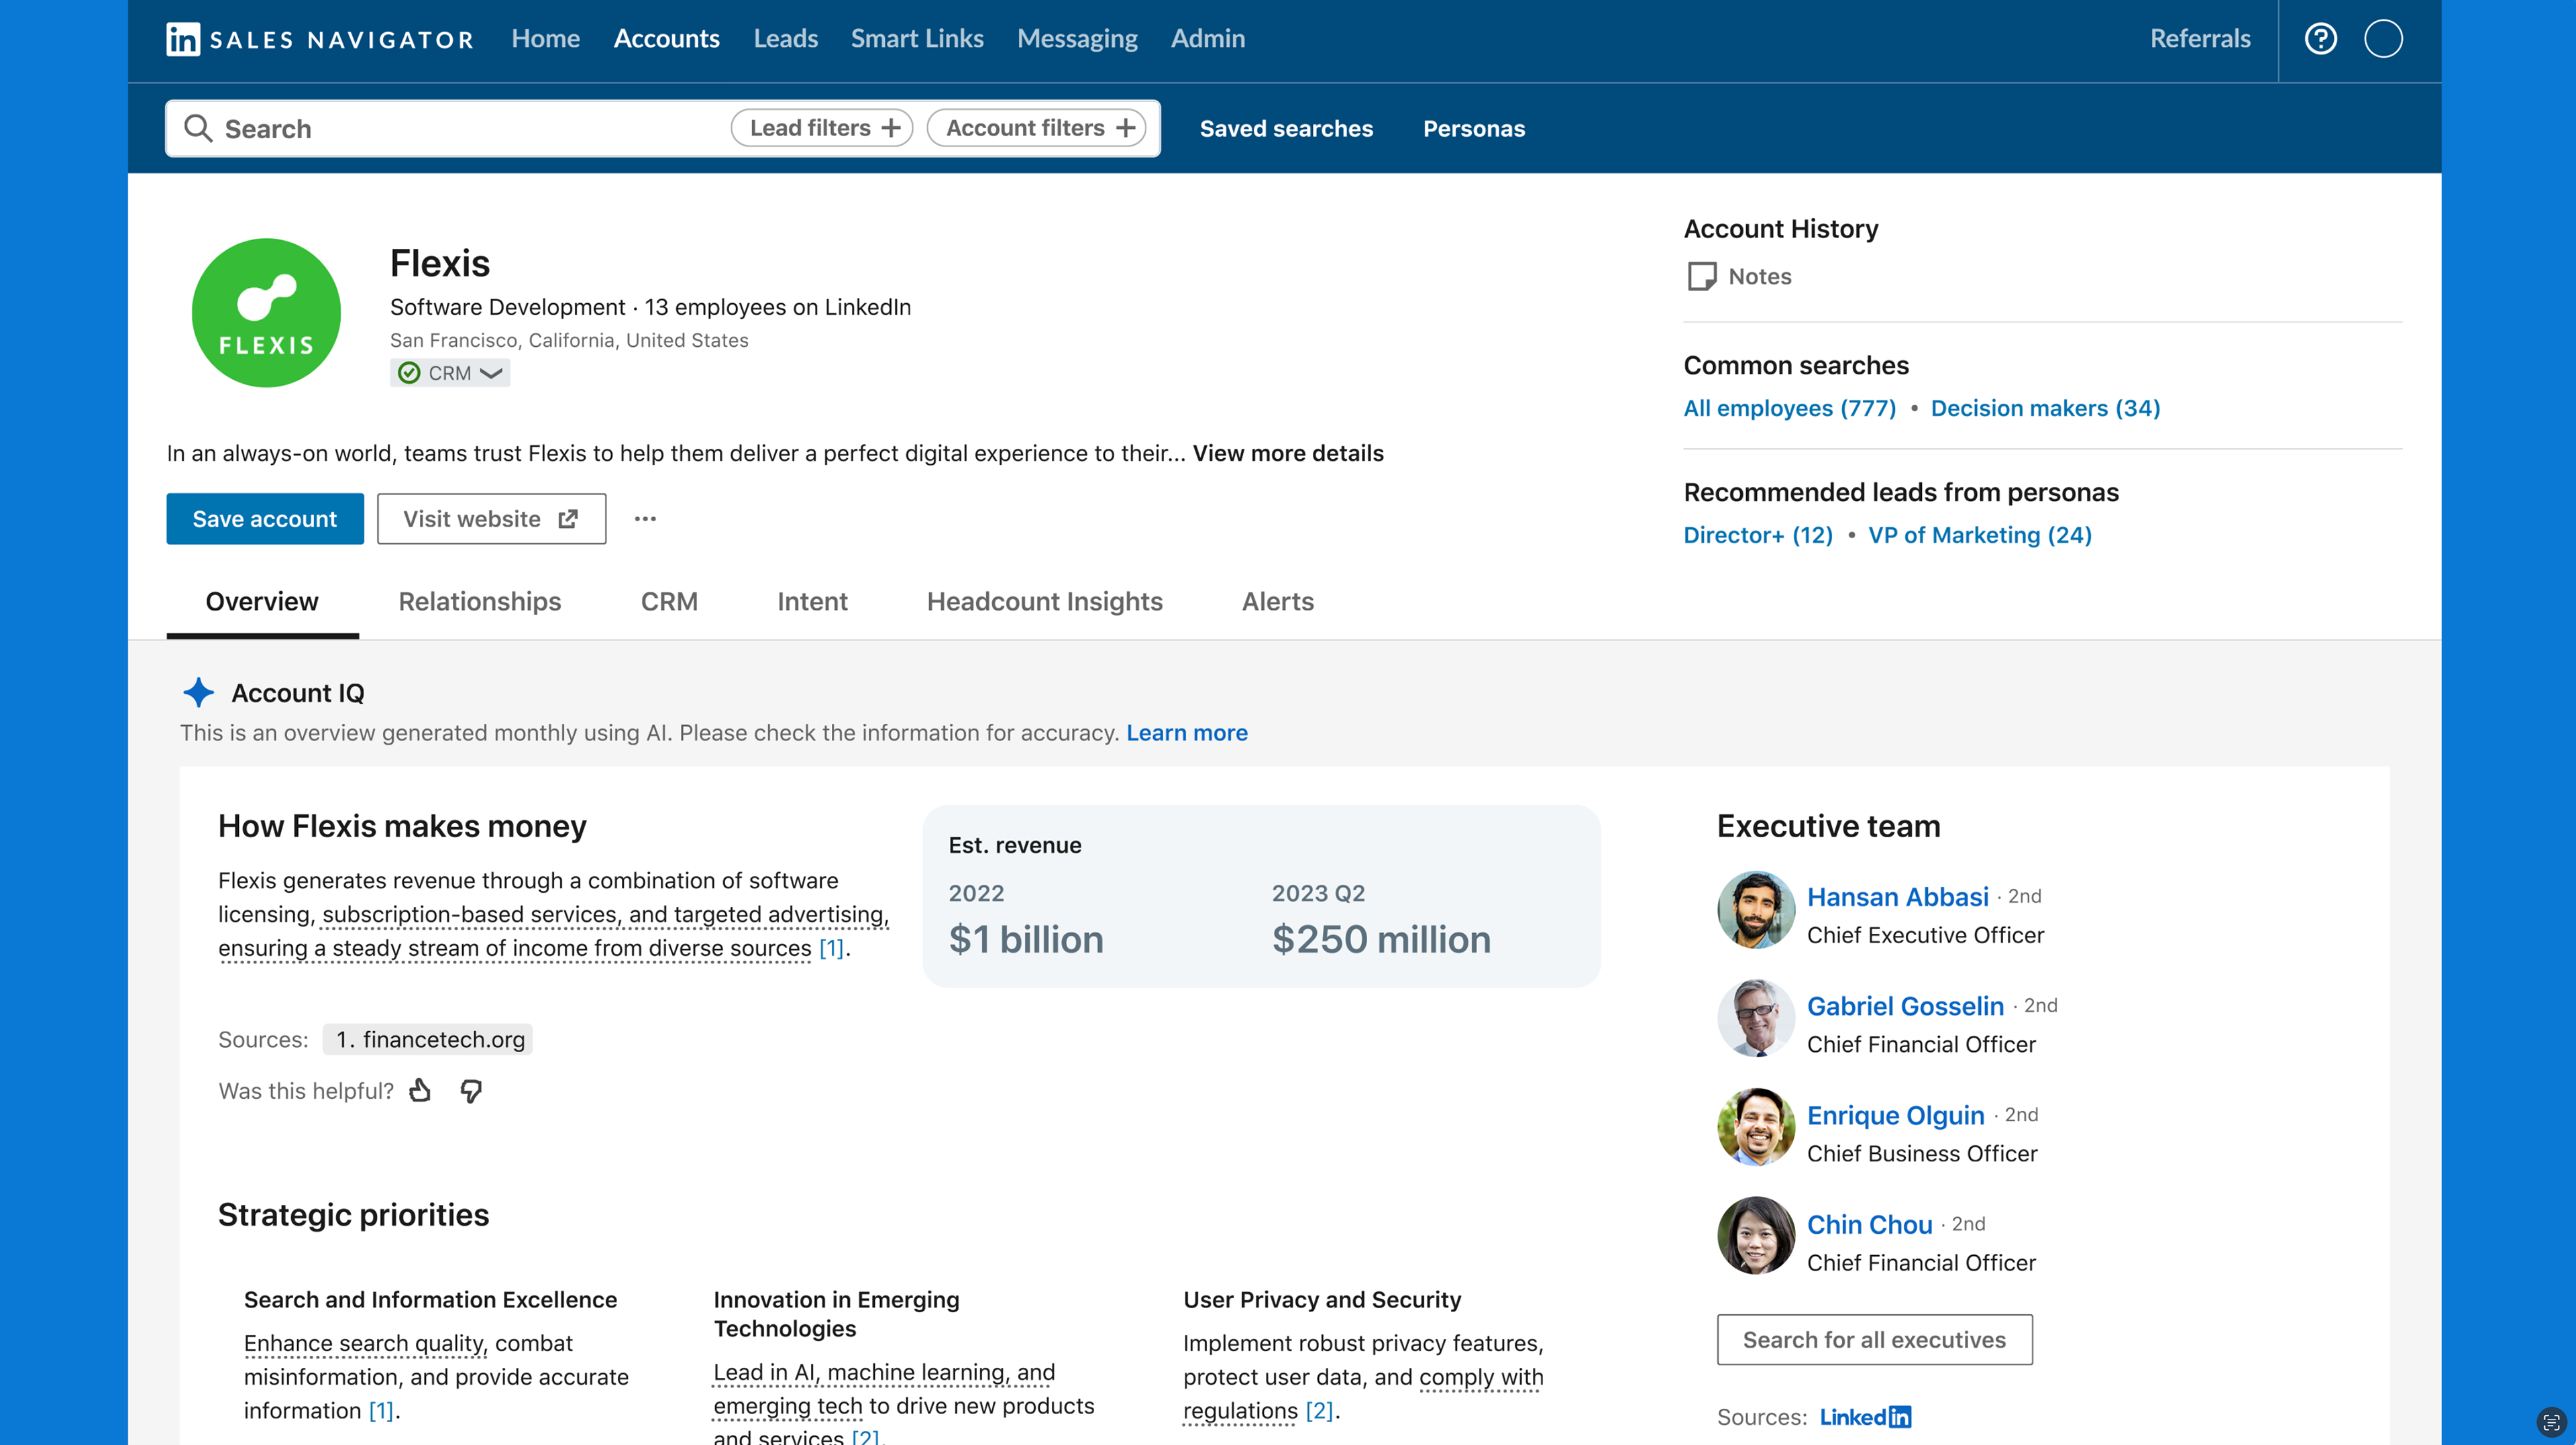Open the Relationships tab
This screenshot has width=2576, height=1445.
pyautogui.click(x=479, y=601)
